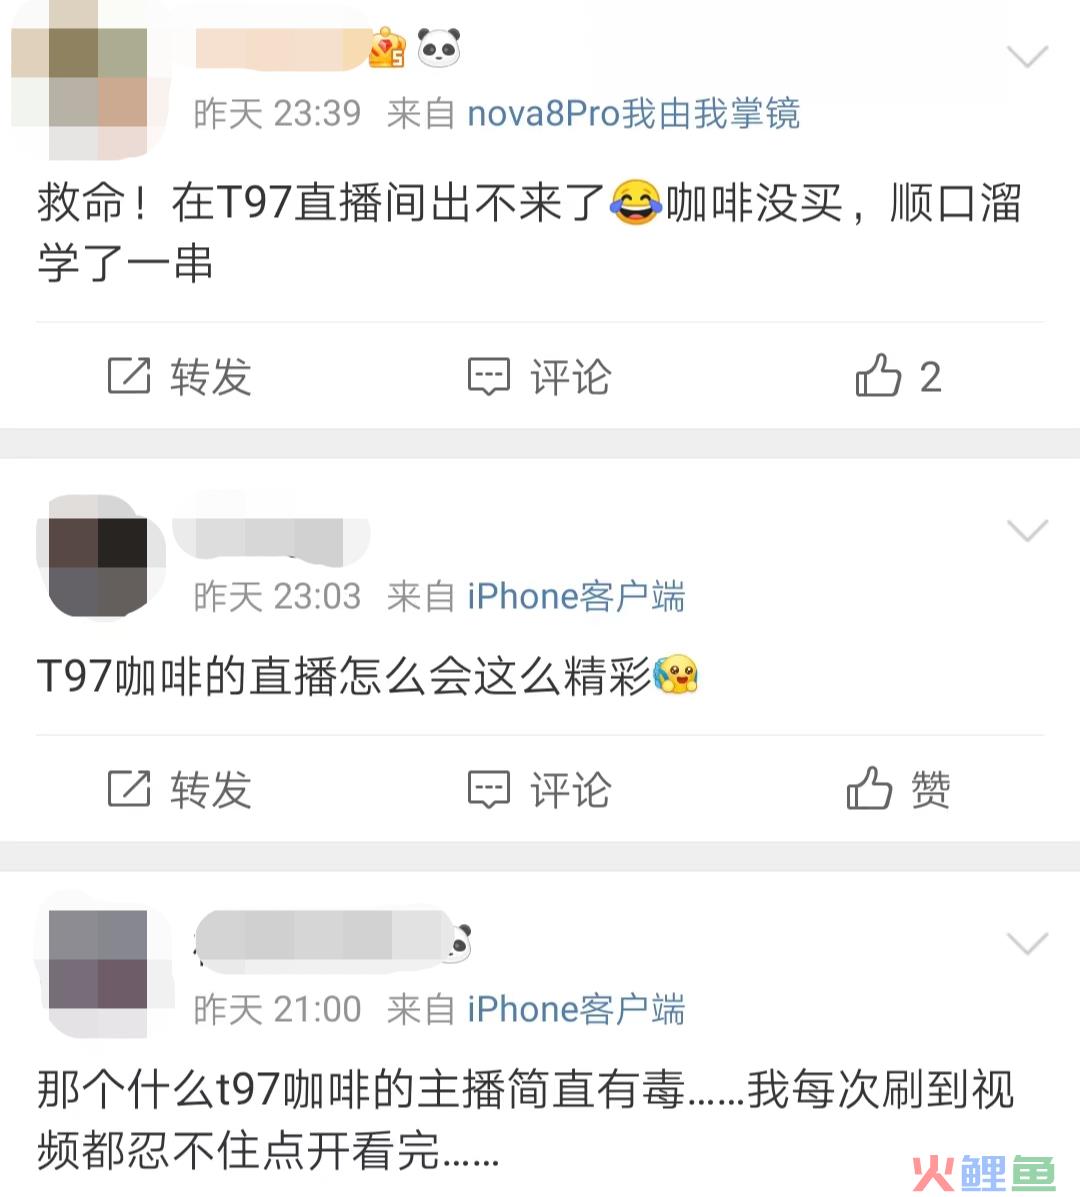The height and width of the screenshot is (1197, 1080).
Task: Click the repost icon on second post
Action: click(128, 789)
